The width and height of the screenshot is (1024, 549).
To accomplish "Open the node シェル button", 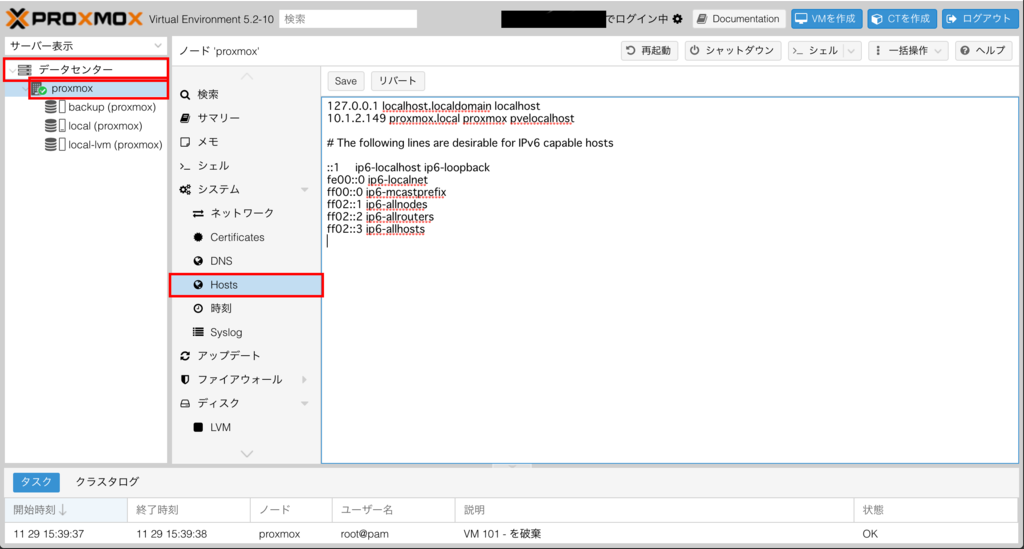I will tap(816, 50).
